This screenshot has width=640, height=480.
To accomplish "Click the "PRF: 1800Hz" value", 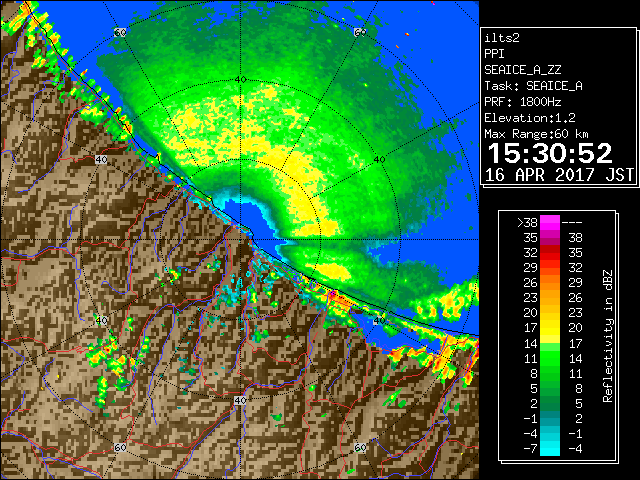I will [x=522, y=102].
